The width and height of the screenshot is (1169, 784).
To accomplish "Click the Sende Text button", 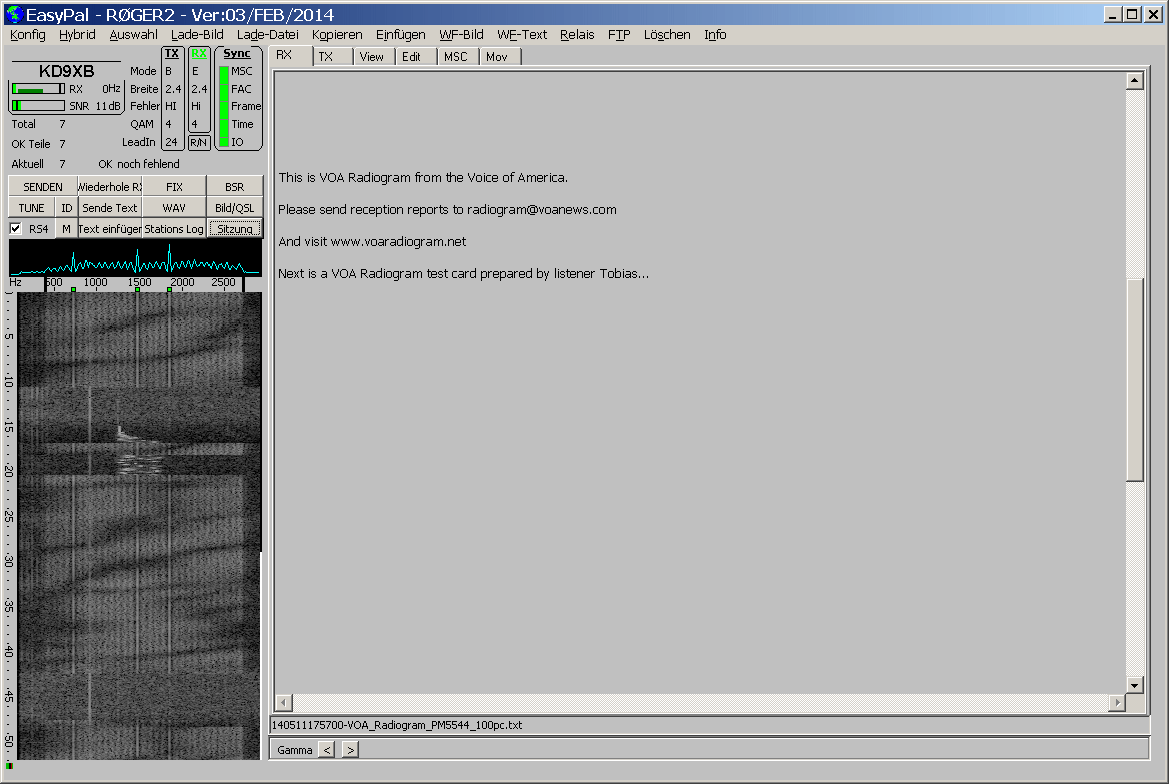I will coord(110,208).
